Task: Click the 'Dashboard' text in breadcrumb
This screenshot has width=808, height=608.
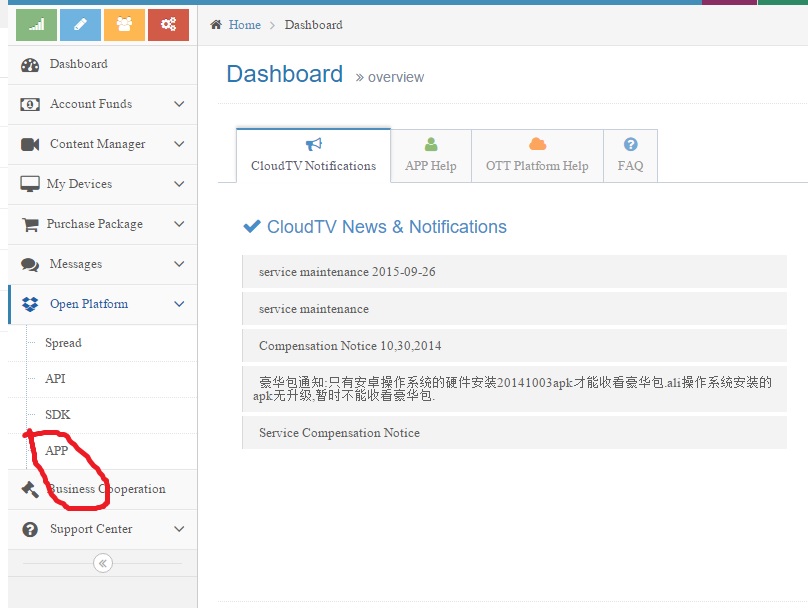Action: (313, 25)
